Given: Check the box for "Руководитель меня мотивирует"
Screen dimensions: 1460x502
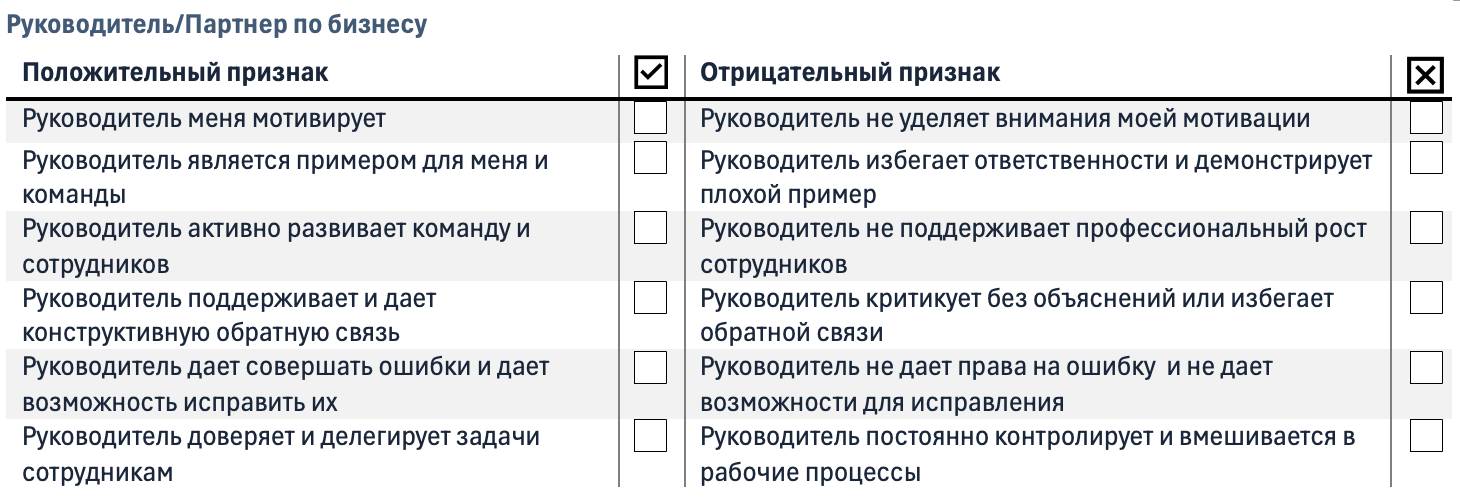Looking at the screenshot, I should click(x=650, y=118).
